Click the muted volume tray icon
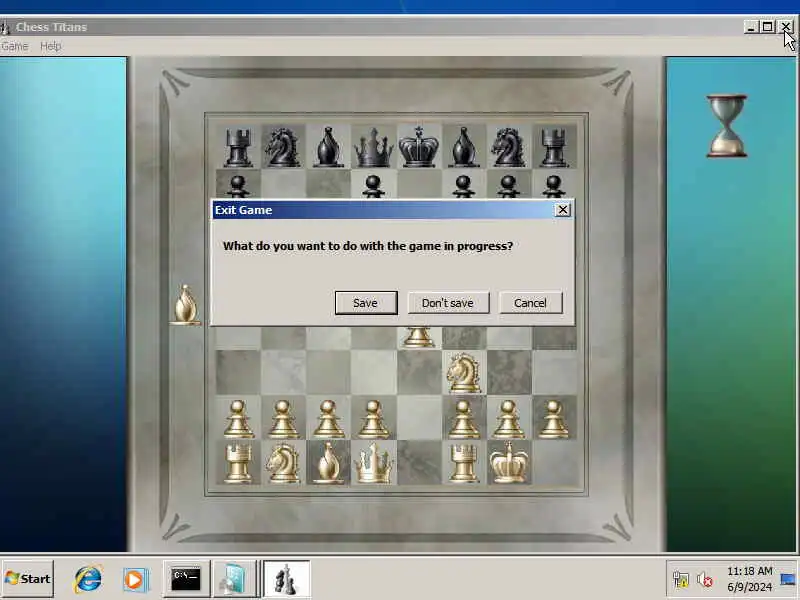The height and width of the screenshot is (600, 800). (x=705, y=580)
